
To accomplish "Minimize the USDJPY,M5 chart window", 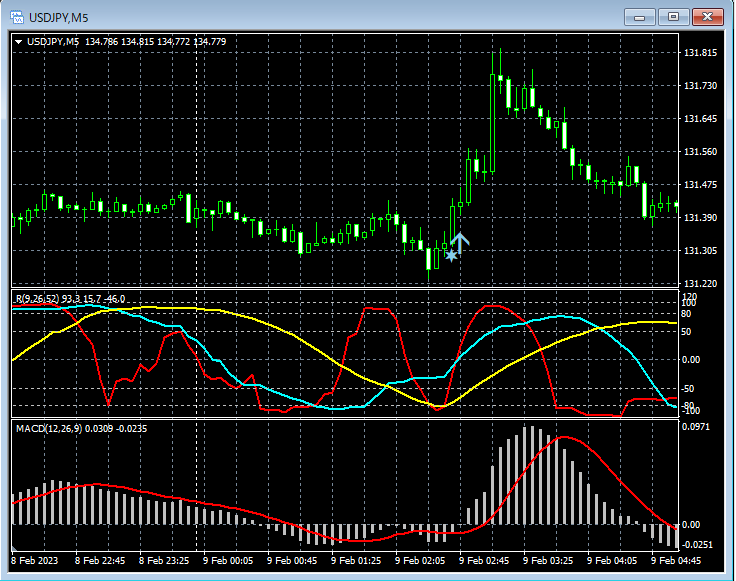I will pyautogui.click(x=639, y=17).
